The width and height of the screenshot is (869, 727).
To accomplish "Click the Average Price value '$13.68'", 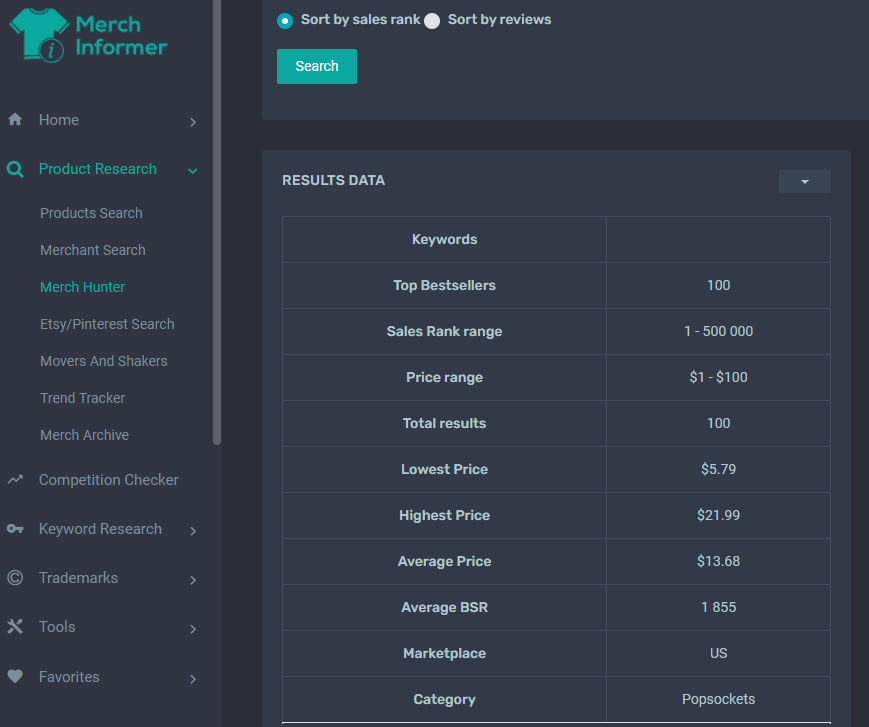I will pos(718,561).
